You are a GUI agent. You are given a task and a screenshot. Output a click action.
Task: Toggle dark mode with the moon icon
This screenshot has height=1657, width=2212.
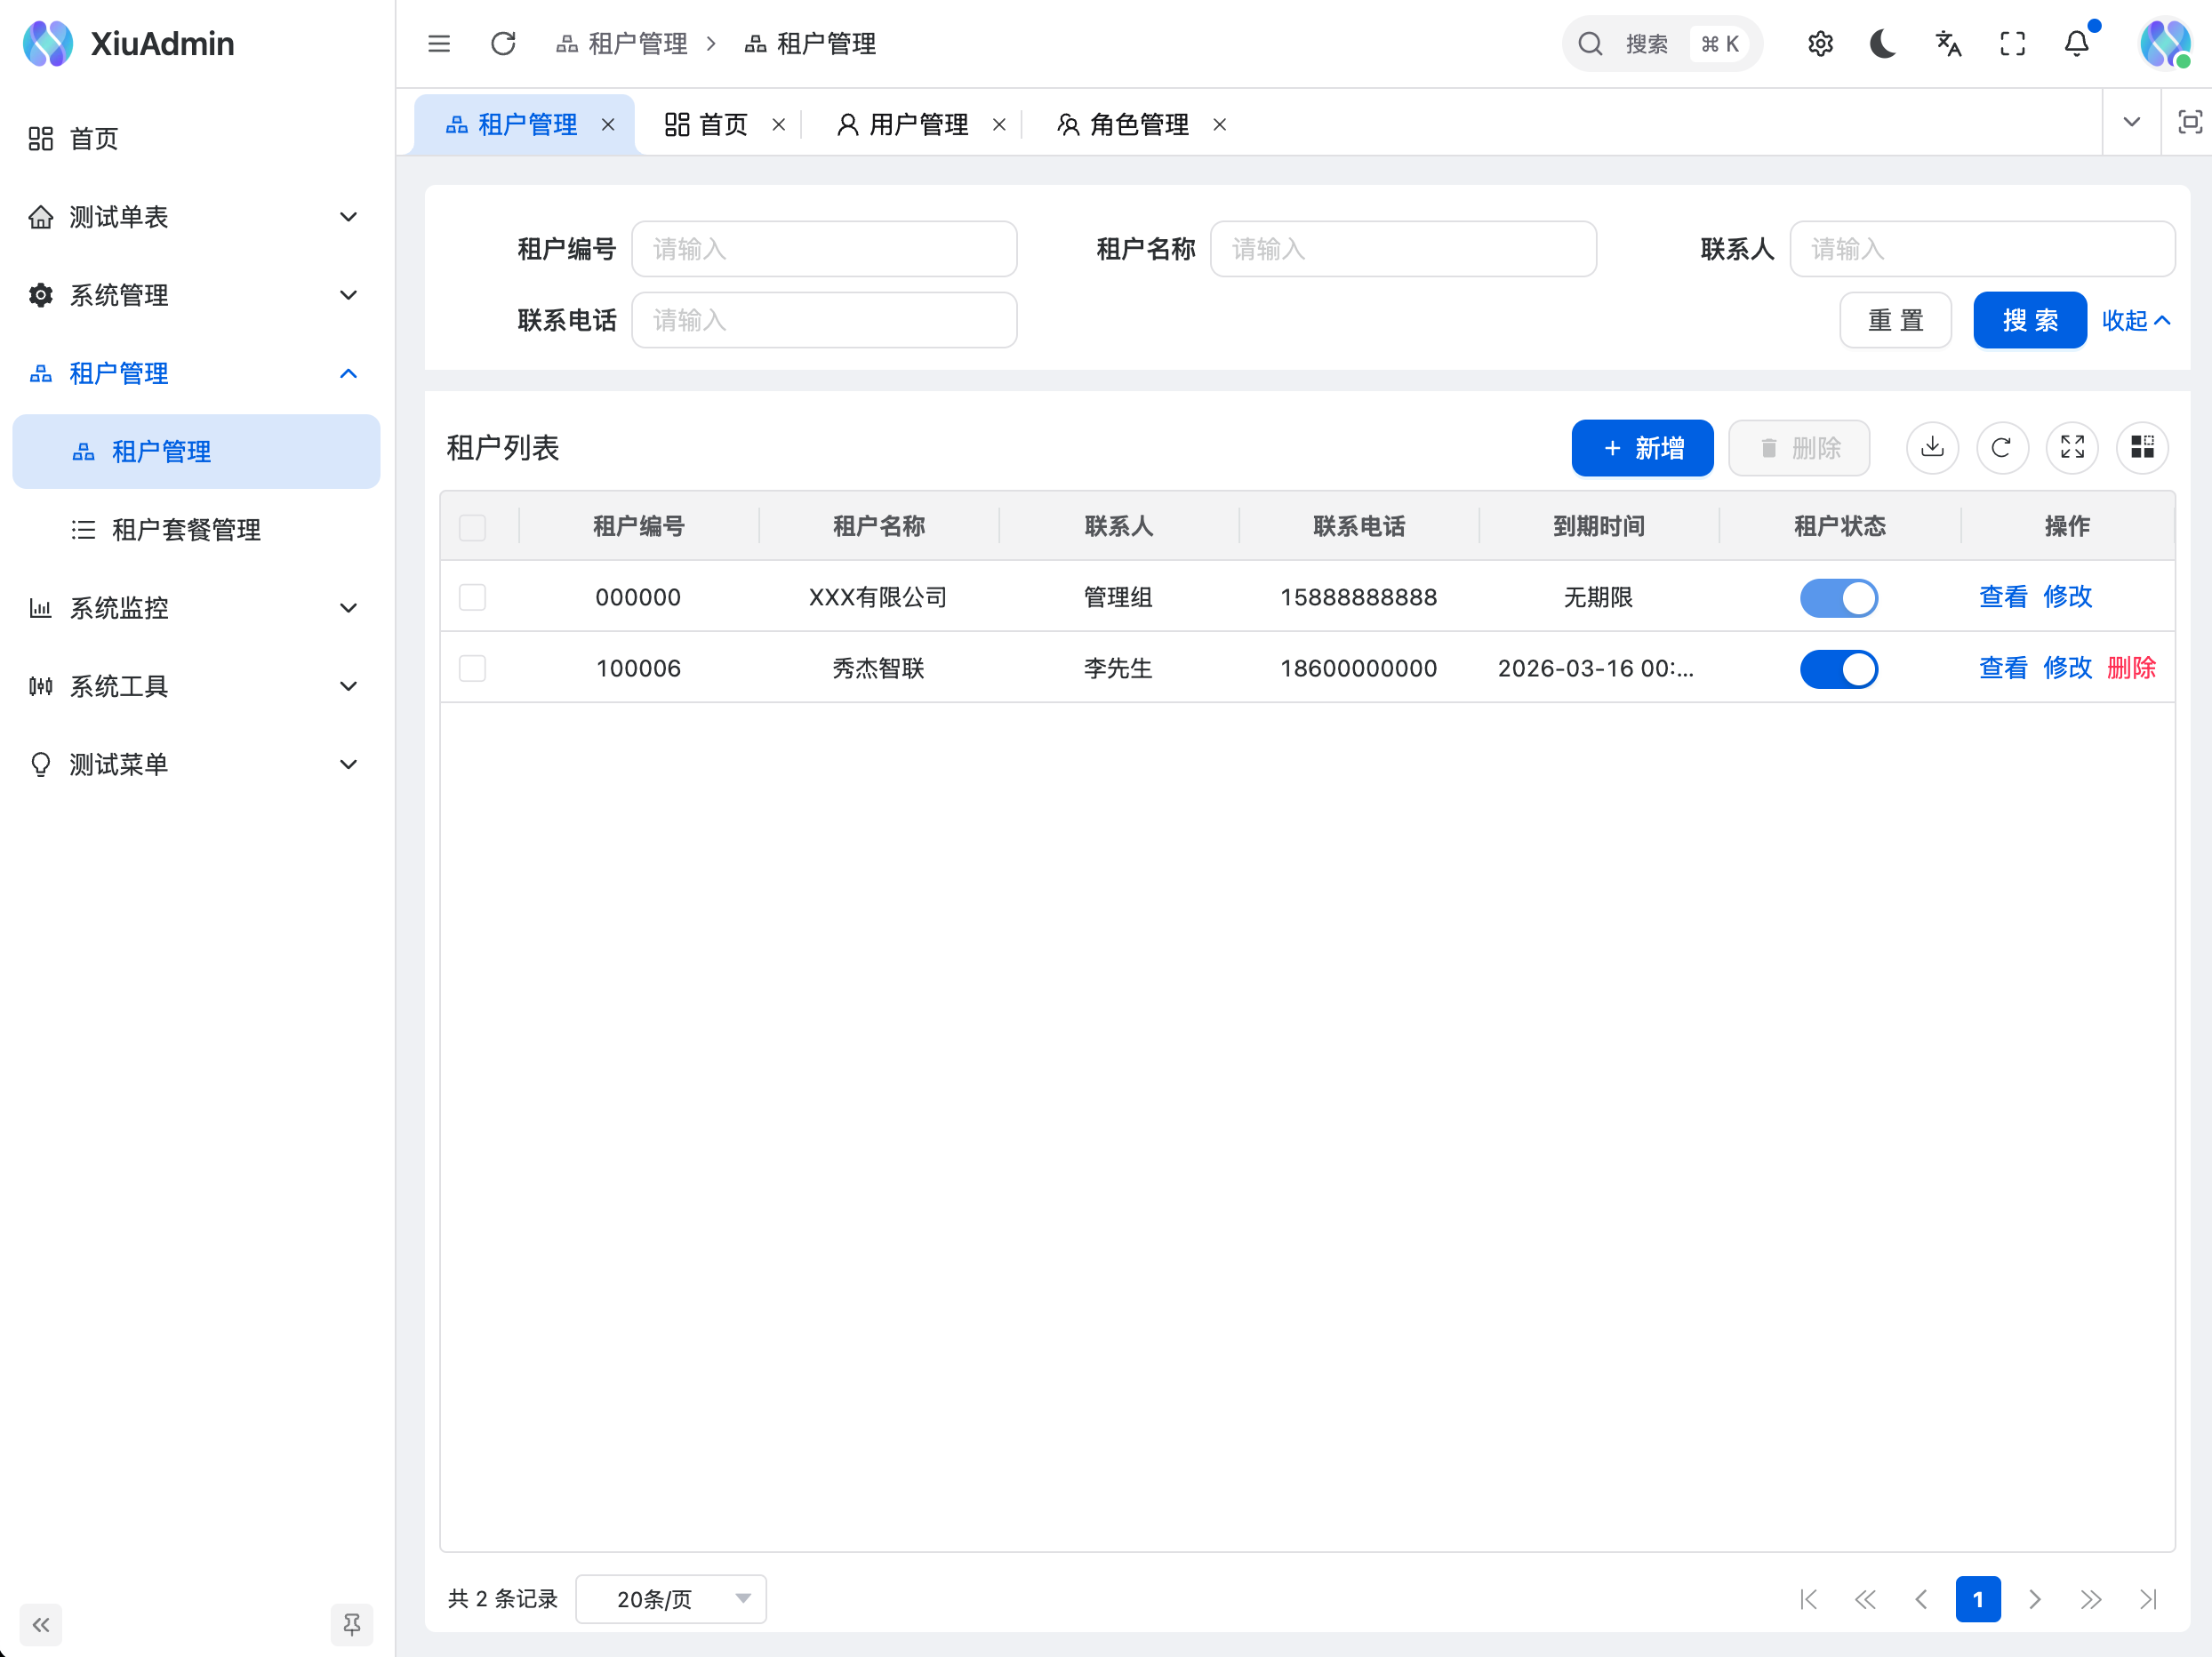pos(1883,43)
